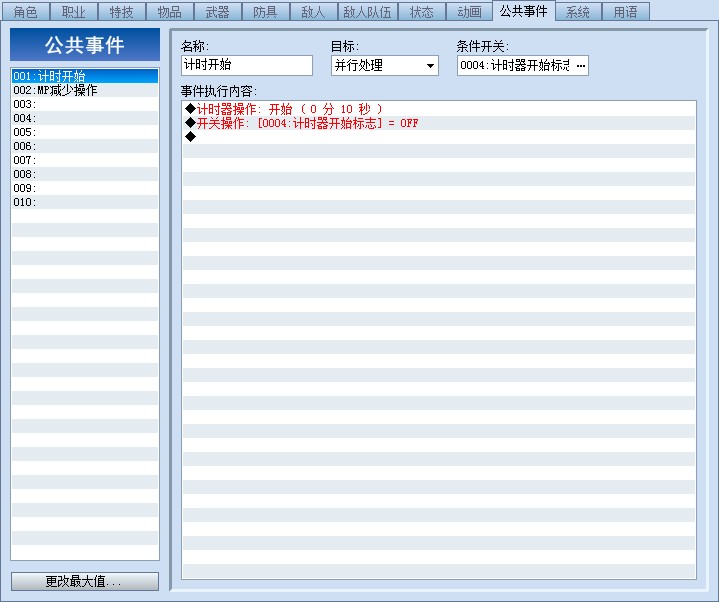The width and height of the screenshot is (719, 602).
Task: Select the 开关操作 command line
Action: pos(439,123)
